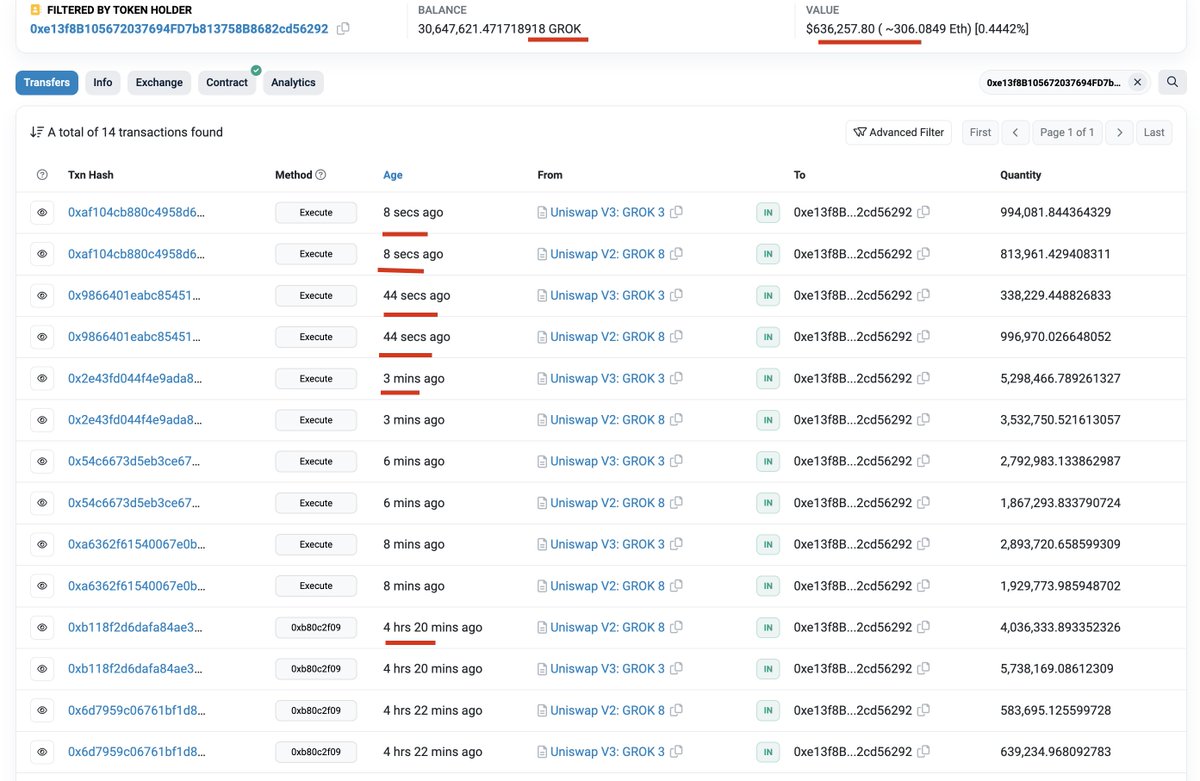
Task: Copy Uniswap V2: GROK 8 address, 6 mins row
Action: [x=677, y=503]
